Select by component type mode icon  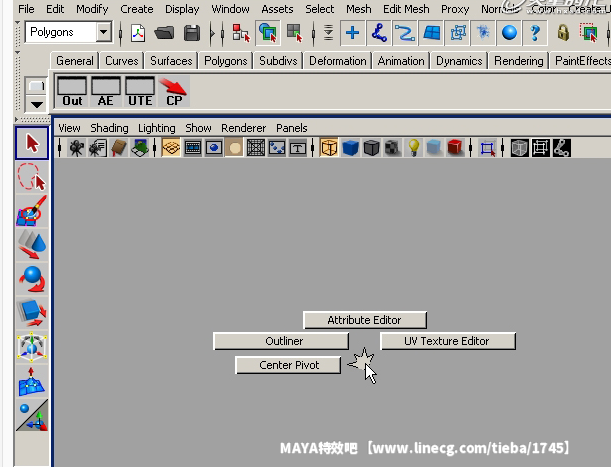click(294, 33)
